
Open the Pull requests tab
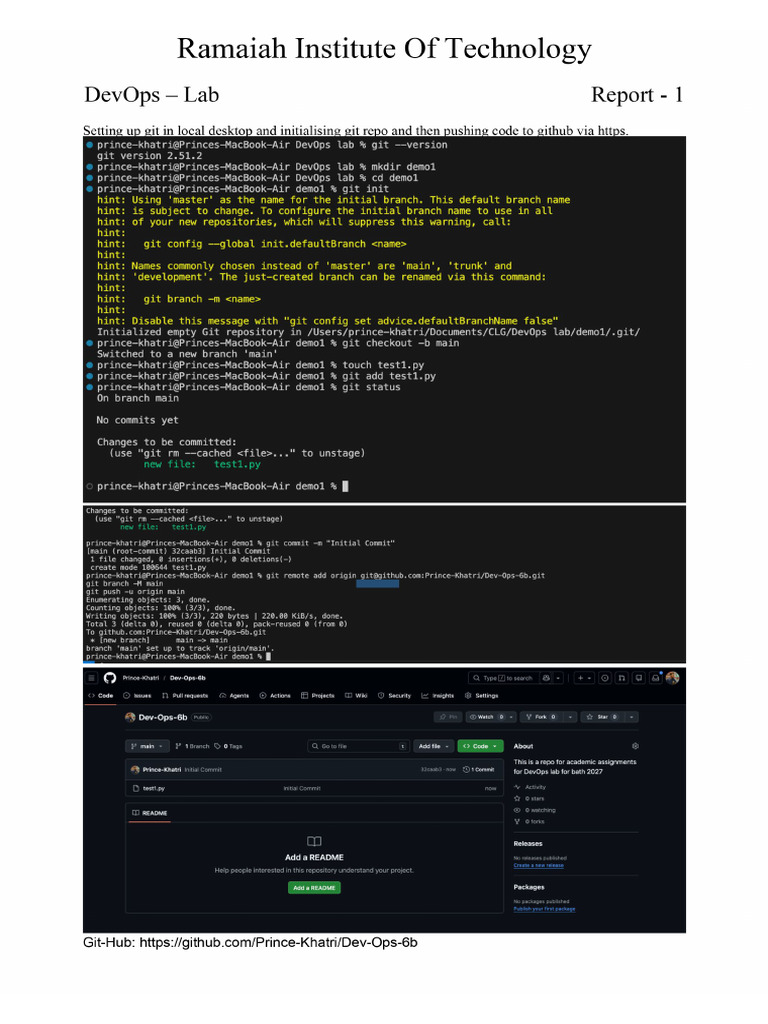185,696
